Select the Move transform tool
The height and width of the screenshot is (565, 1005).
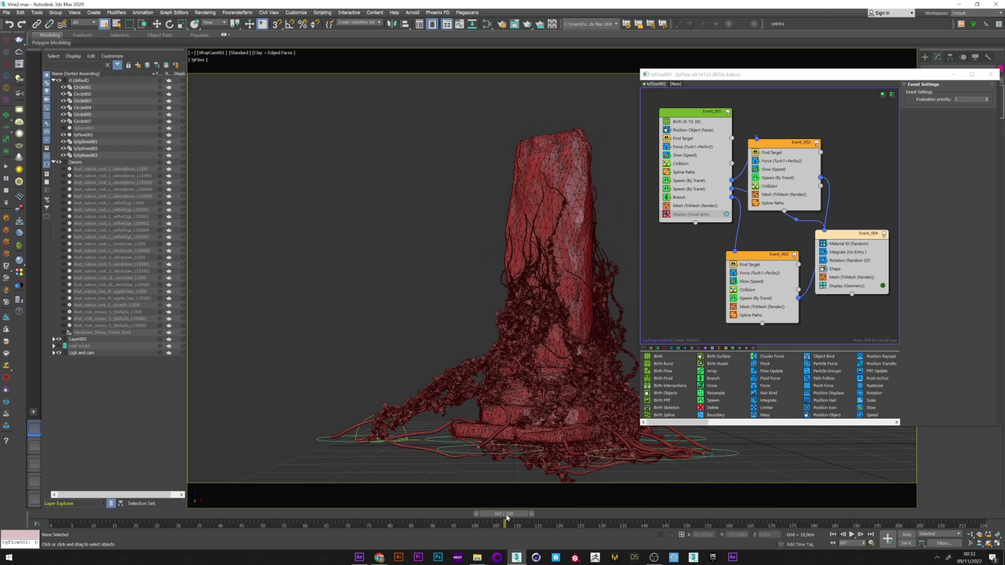156,24
